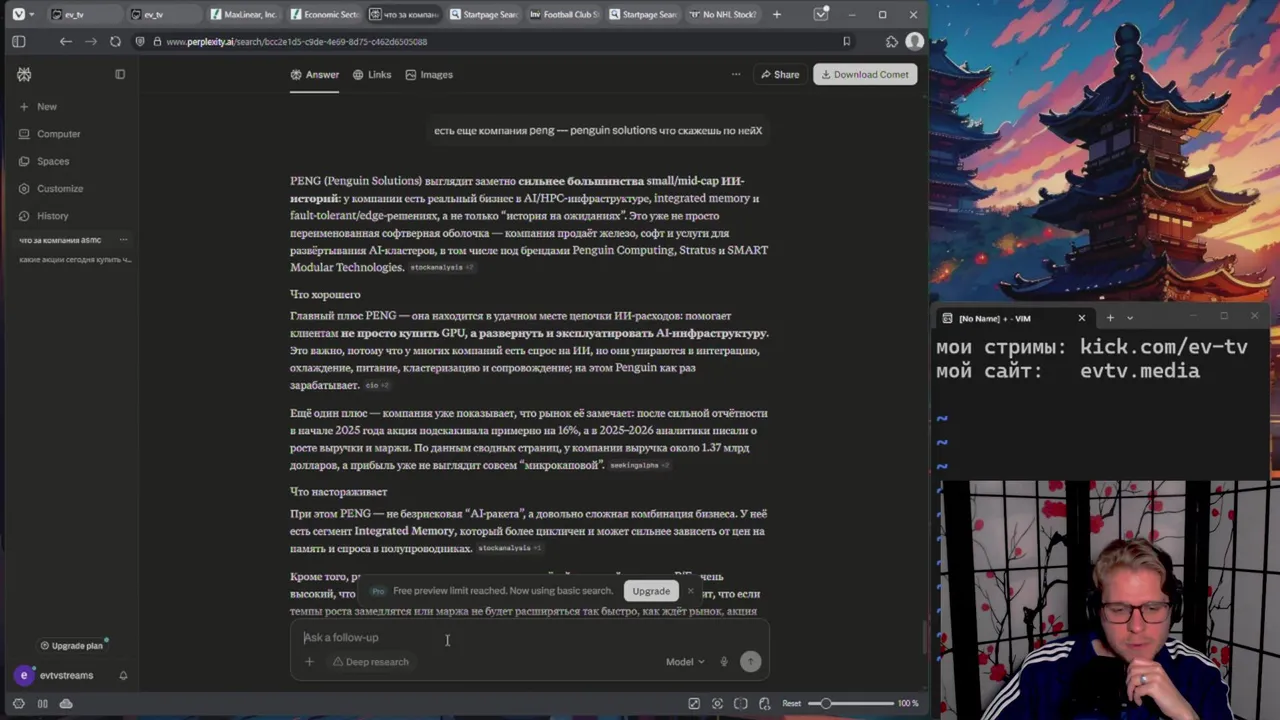
Task: Click the microphone dictation icon
Action: pos(724,662)
